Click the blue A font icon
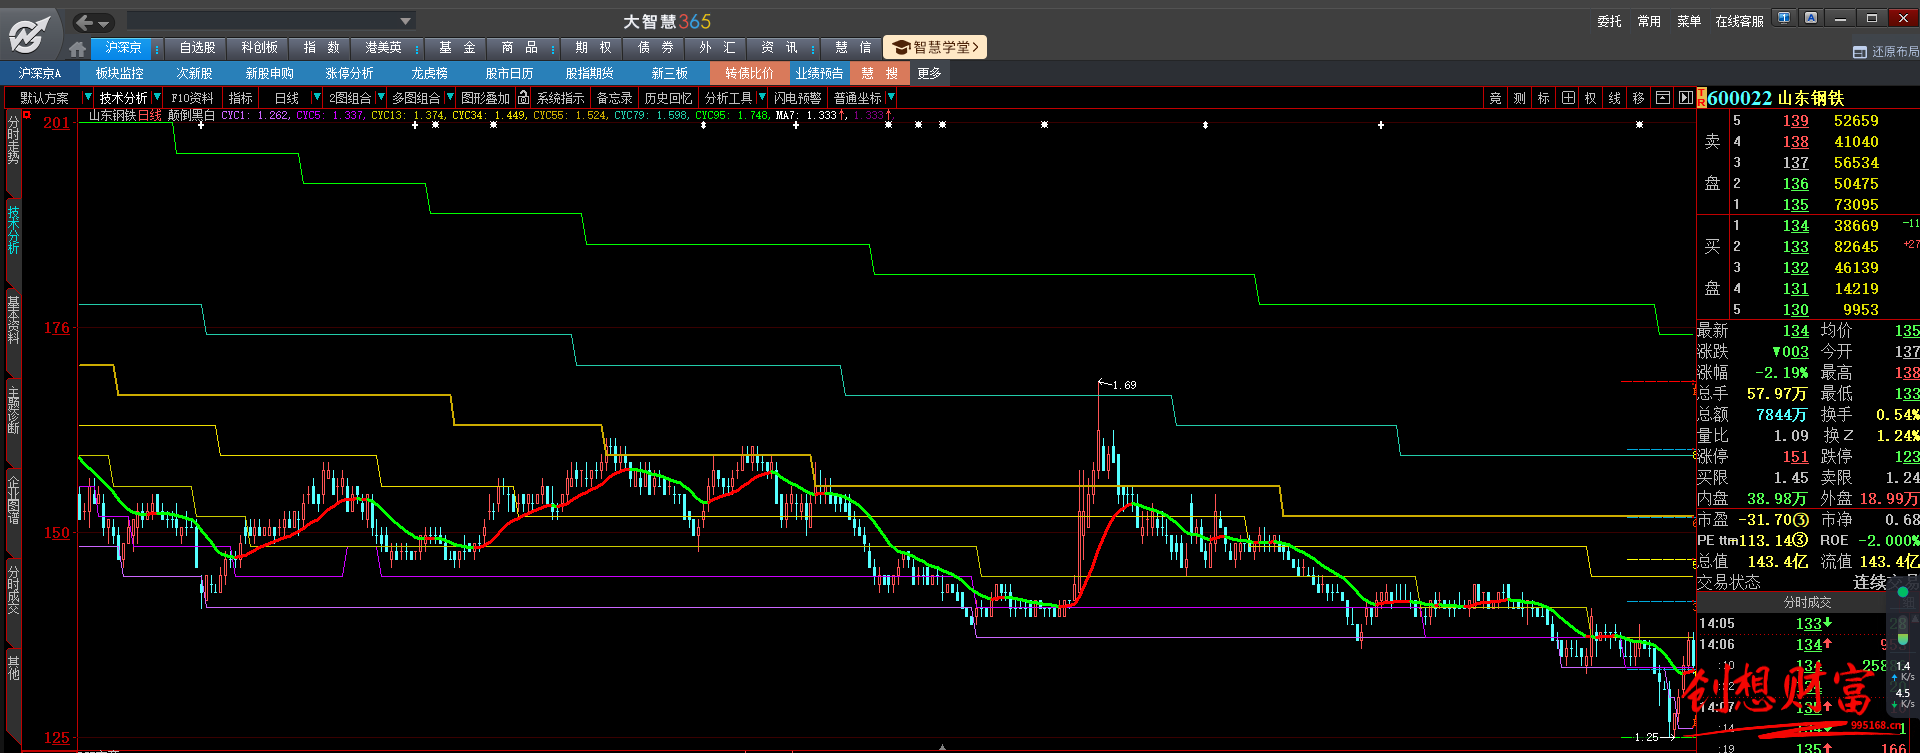1920x753 pixels. [x=1811, y=18]
